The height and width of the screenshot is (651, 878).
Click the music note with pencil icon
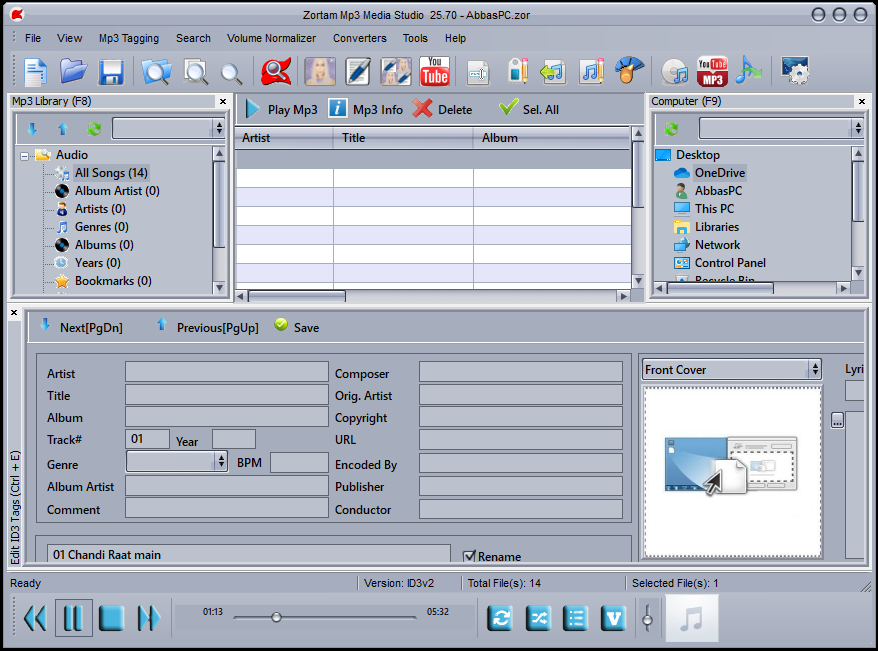[x=591, y=72]
